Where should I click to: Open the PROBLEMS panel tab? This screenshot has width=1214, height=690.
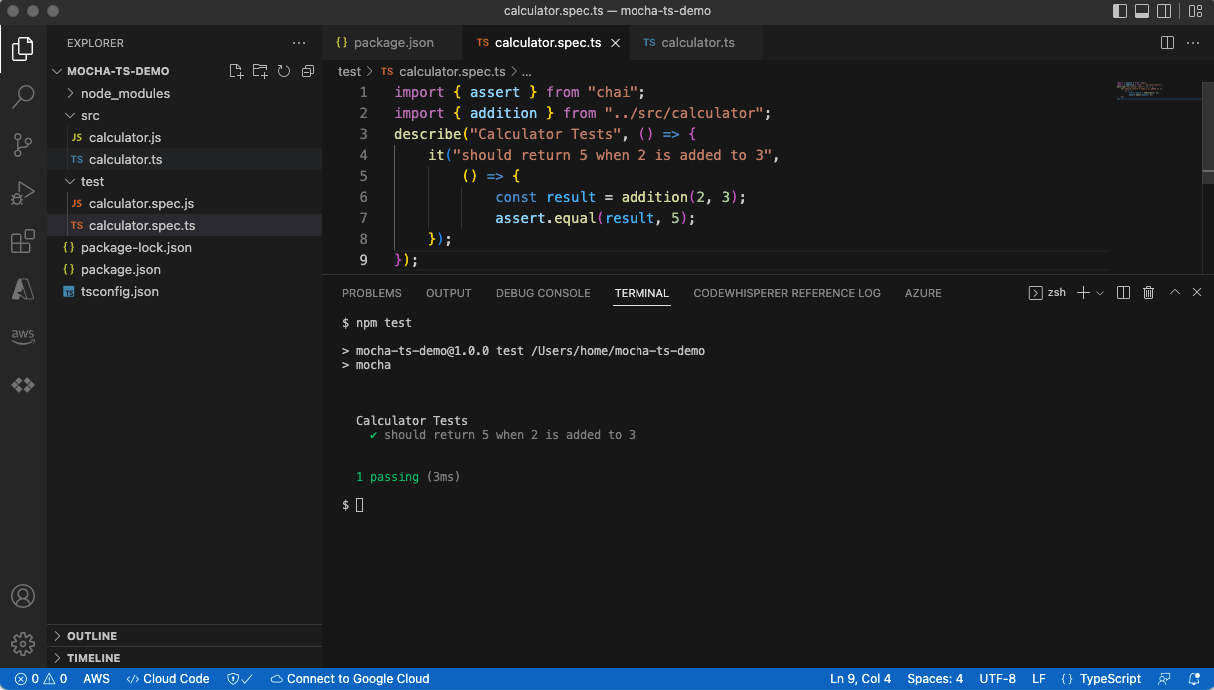371,293
